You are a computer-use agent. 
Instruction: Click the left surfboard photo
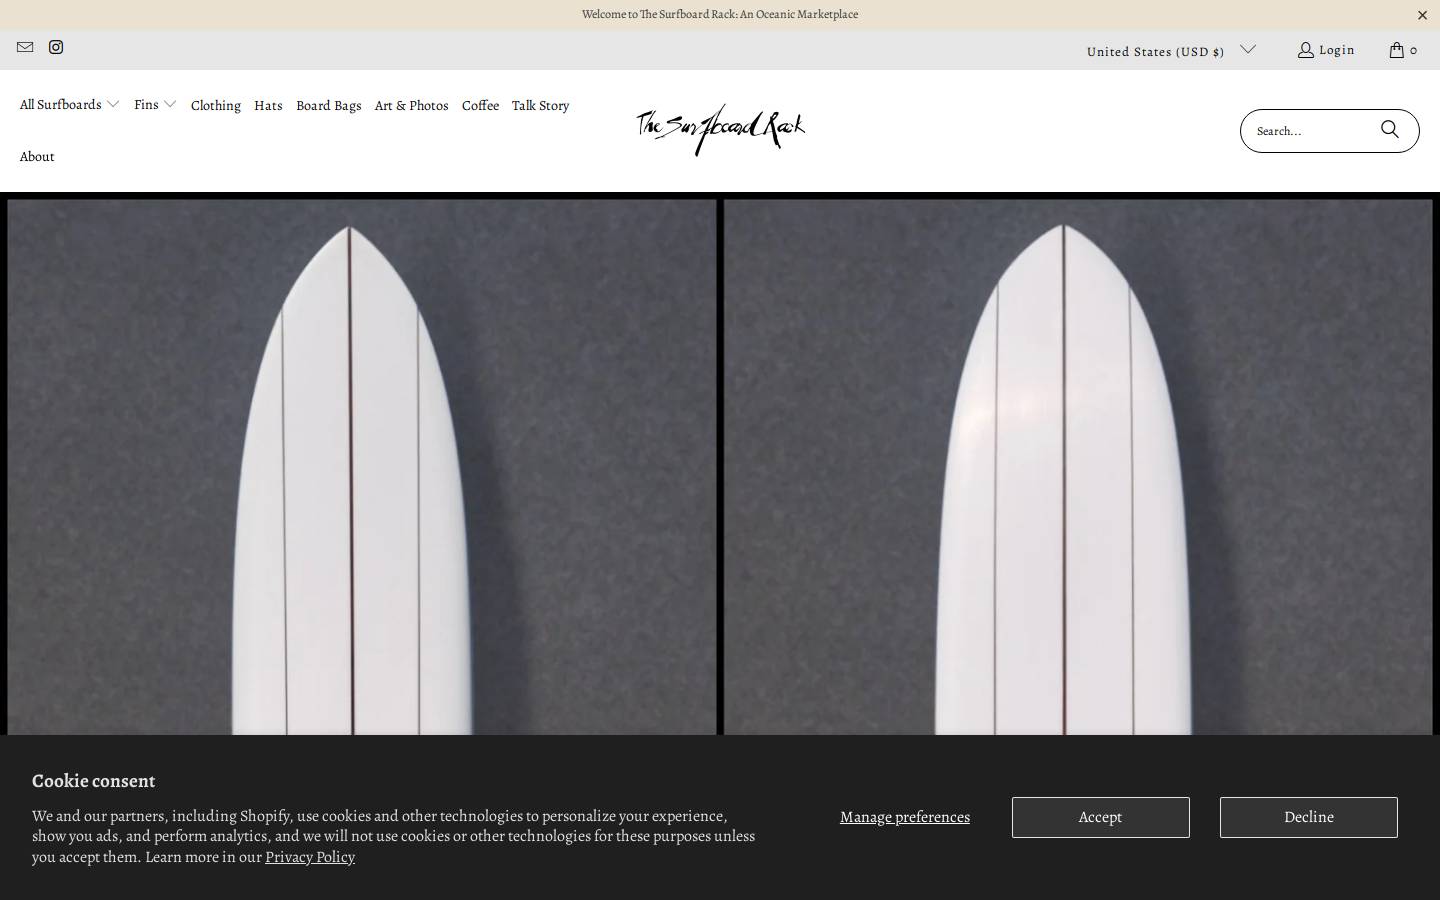coord(362,467)
